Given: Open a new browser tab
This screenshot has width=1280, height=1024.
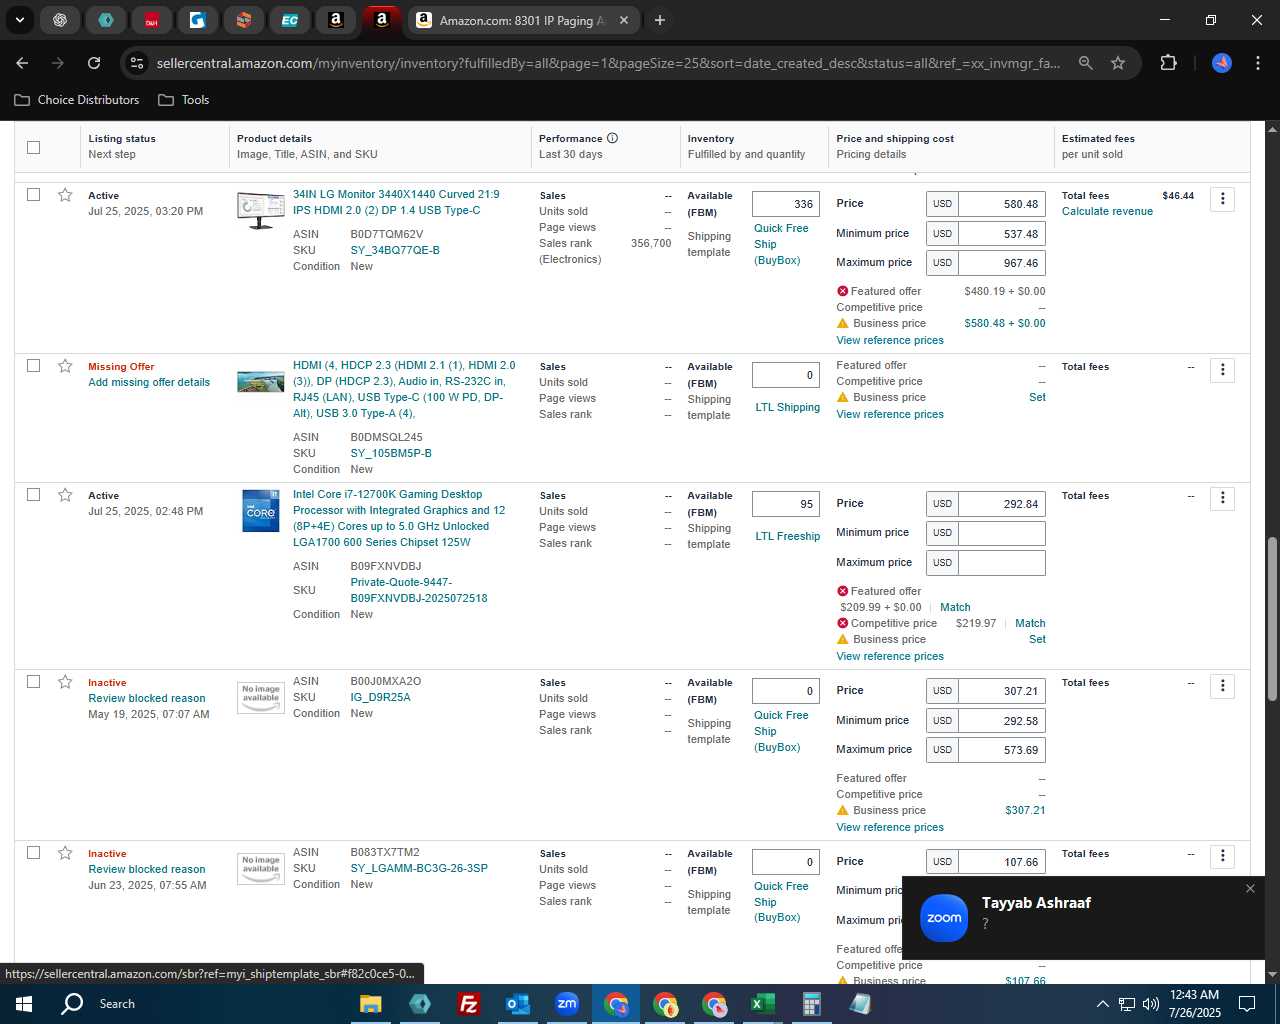Looking at the screenshot, I should click(x=660, y=20).
